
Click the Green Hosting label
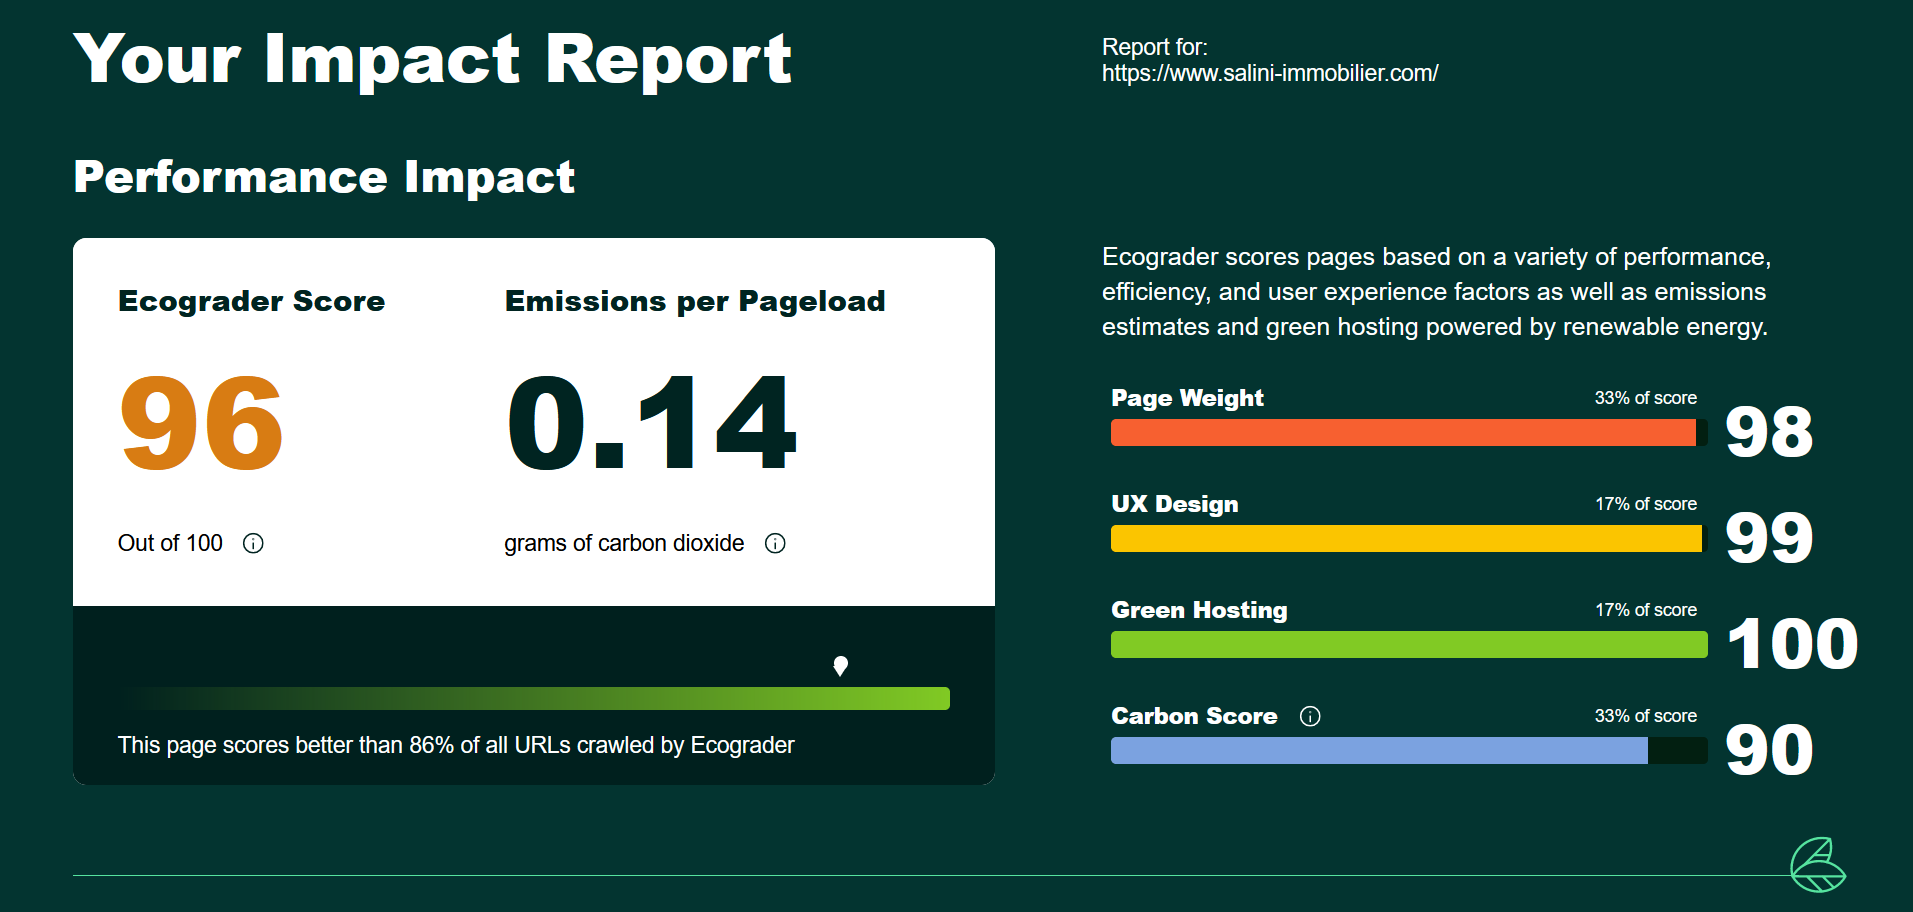[x=1199, y=610]
